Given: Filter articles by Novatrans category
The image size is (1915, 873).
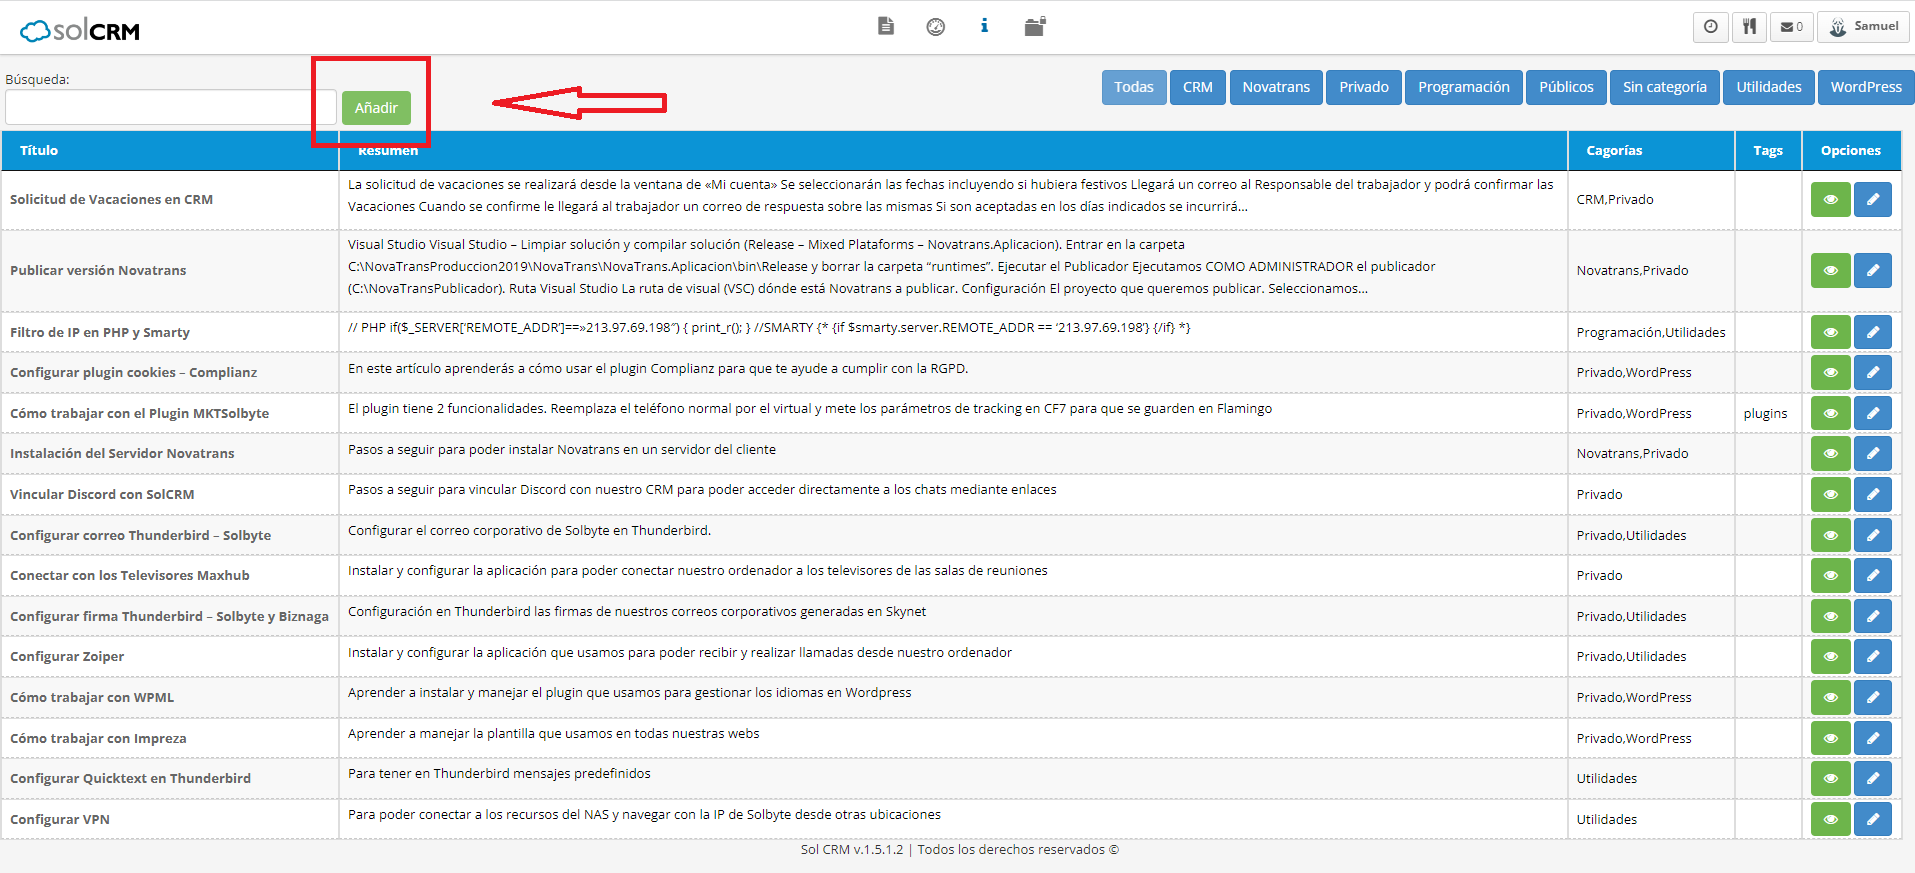Looking at the screenshot, I should [1276, 87].
